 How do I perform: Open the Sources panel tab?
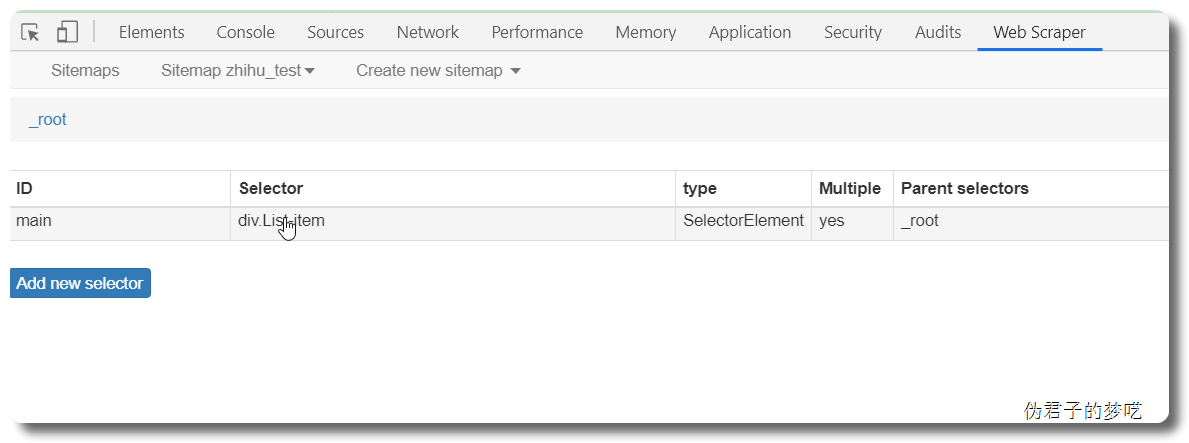point(335,32)
